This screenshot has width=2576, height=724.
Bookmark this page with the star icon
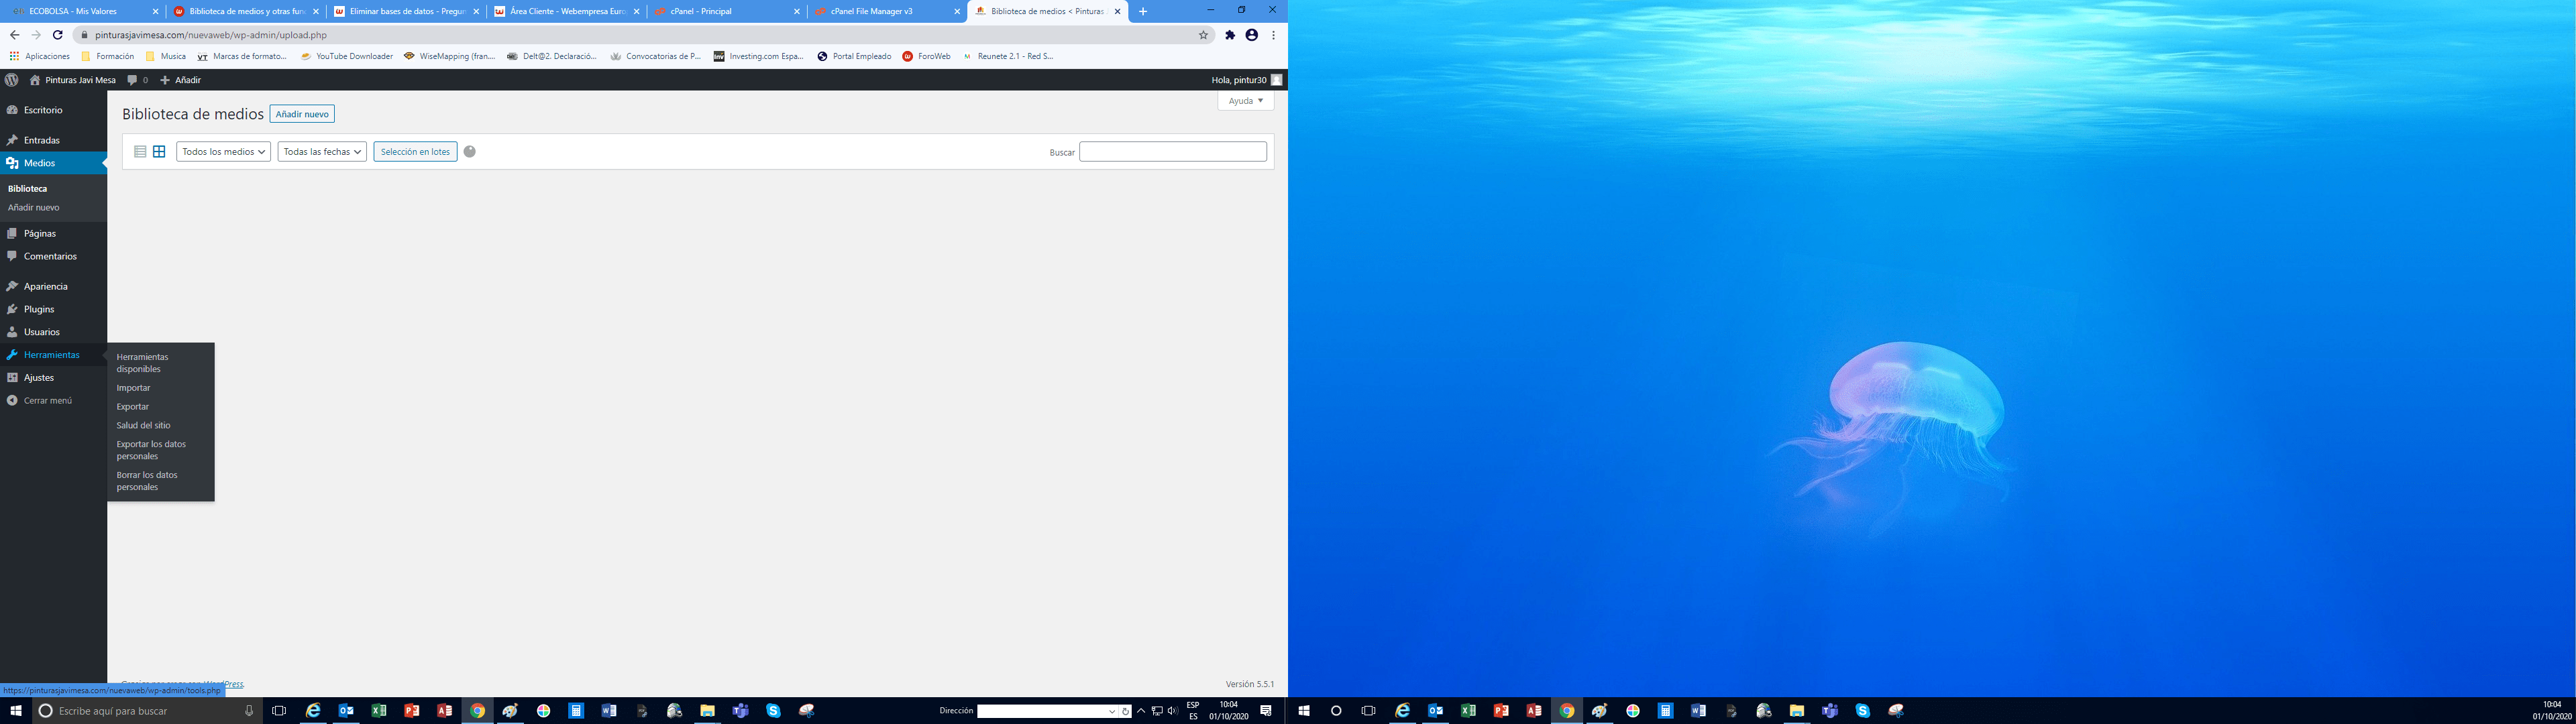click(1204, 35)
